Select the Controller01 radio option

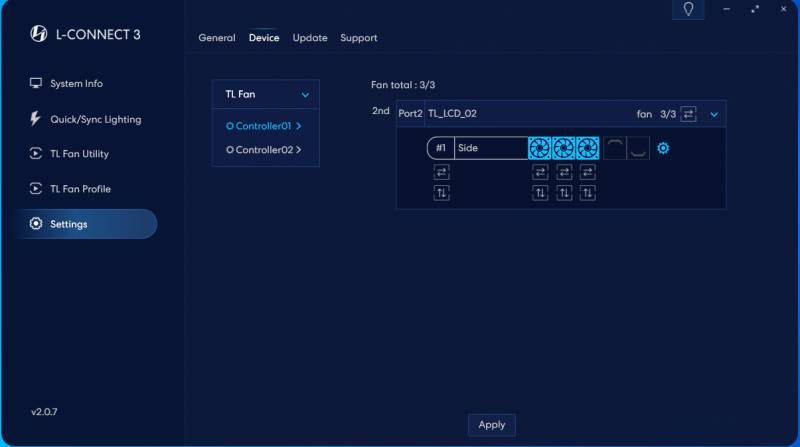230,126
